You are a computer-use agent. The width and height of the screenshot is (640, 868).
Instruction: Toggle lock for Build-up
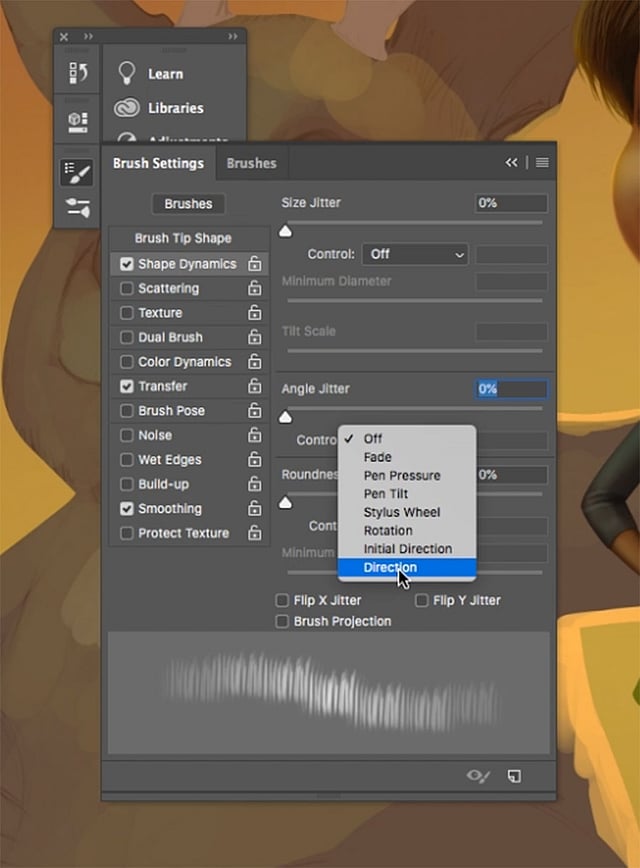[x=255, y=484]
